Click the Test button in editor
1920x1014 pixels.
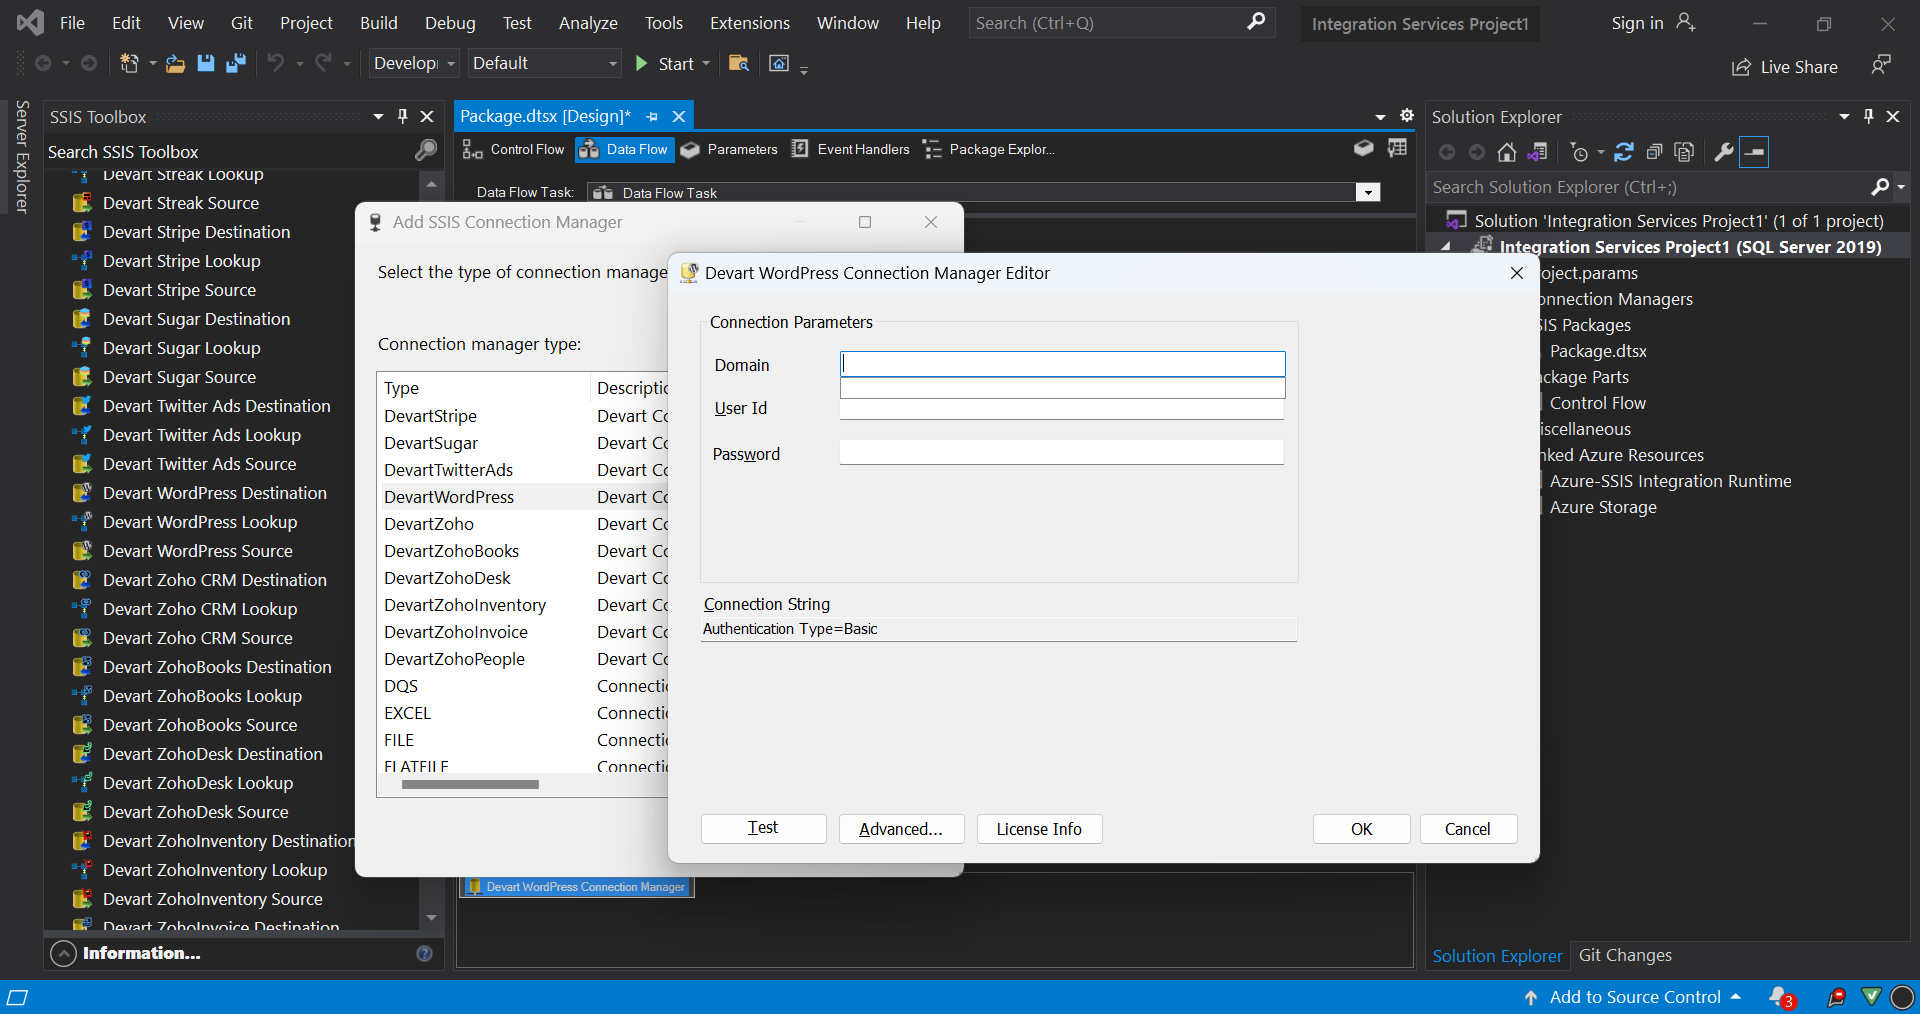pos(763,828)
